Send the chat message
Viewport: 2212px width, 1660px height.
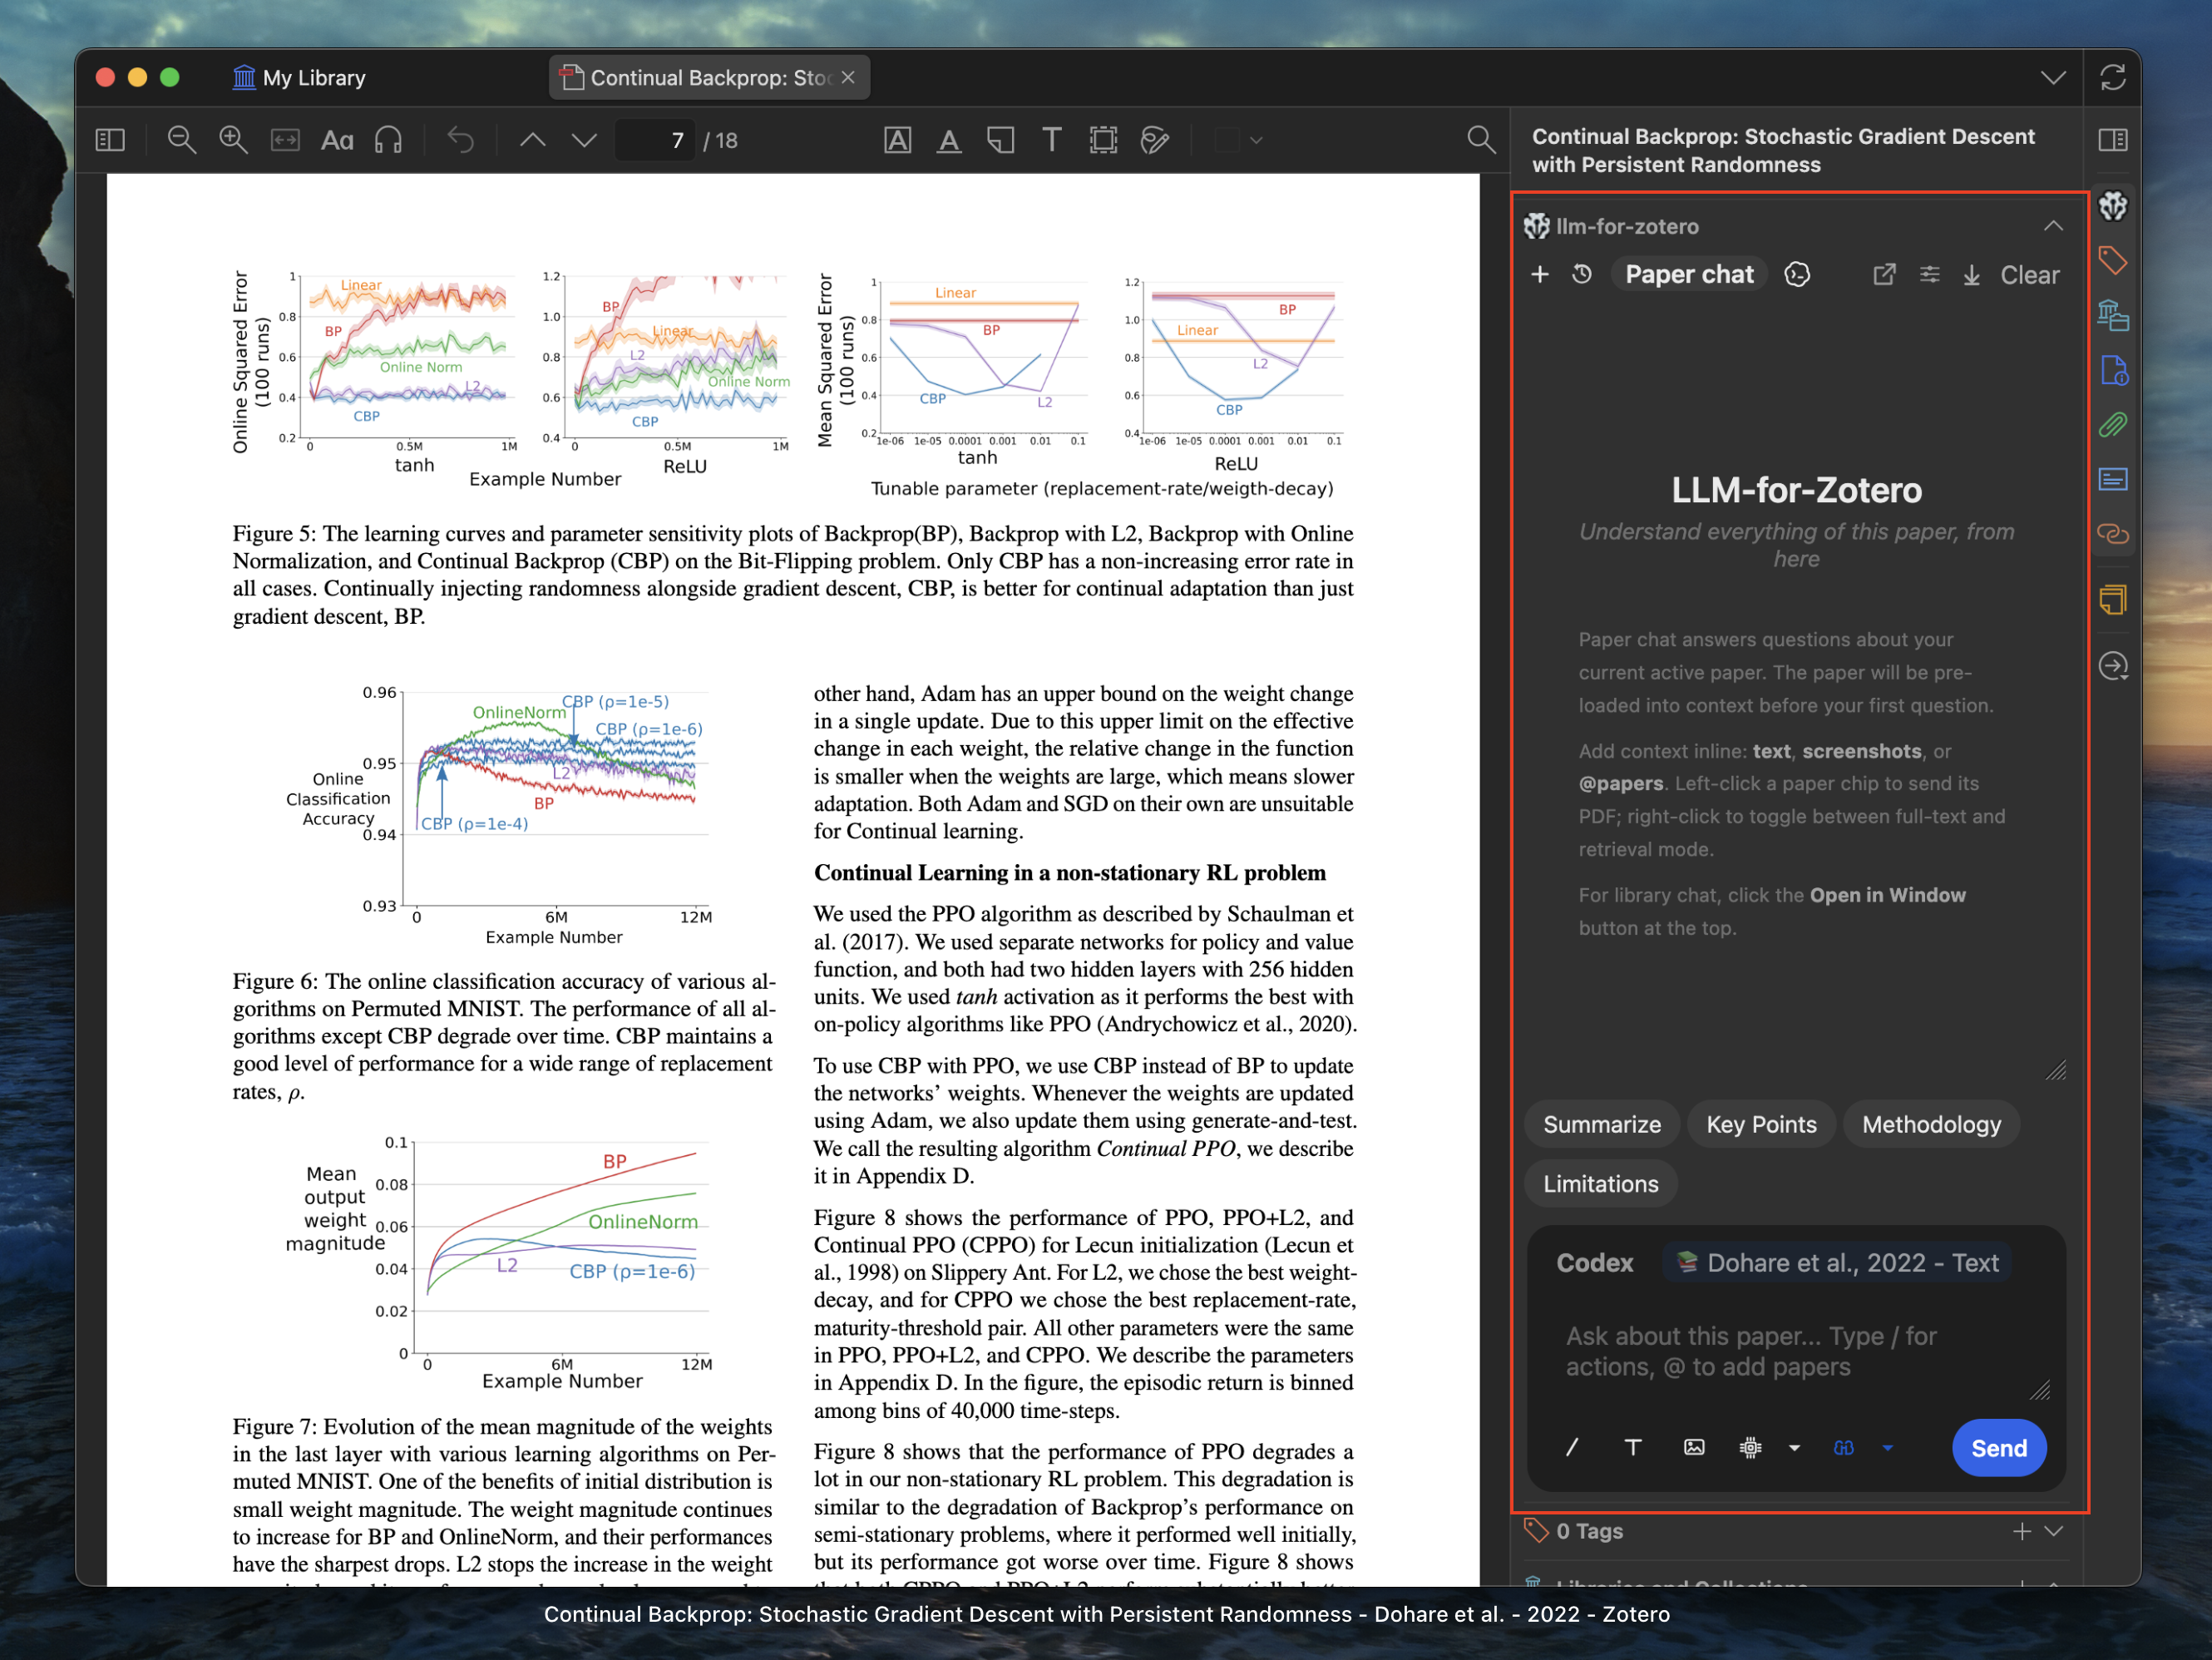1998,1448
